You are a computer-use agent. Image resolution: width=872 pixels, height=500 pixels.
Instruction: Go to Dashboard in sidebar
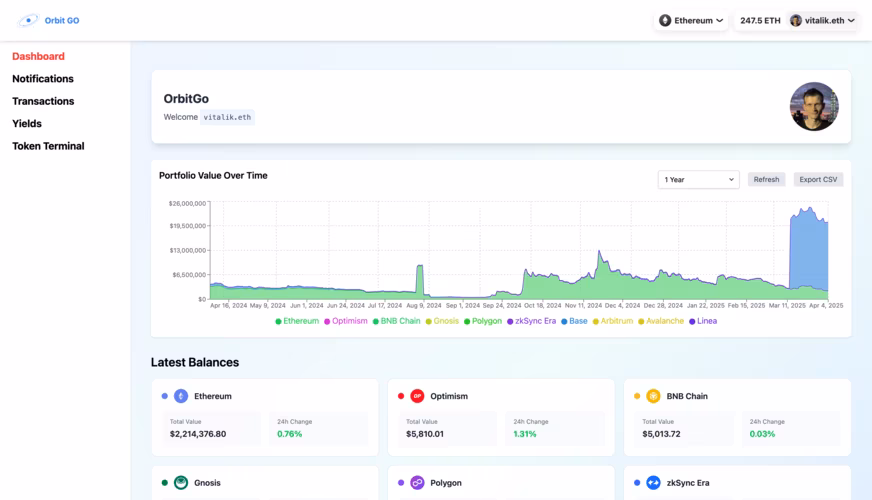coord(38,56)
